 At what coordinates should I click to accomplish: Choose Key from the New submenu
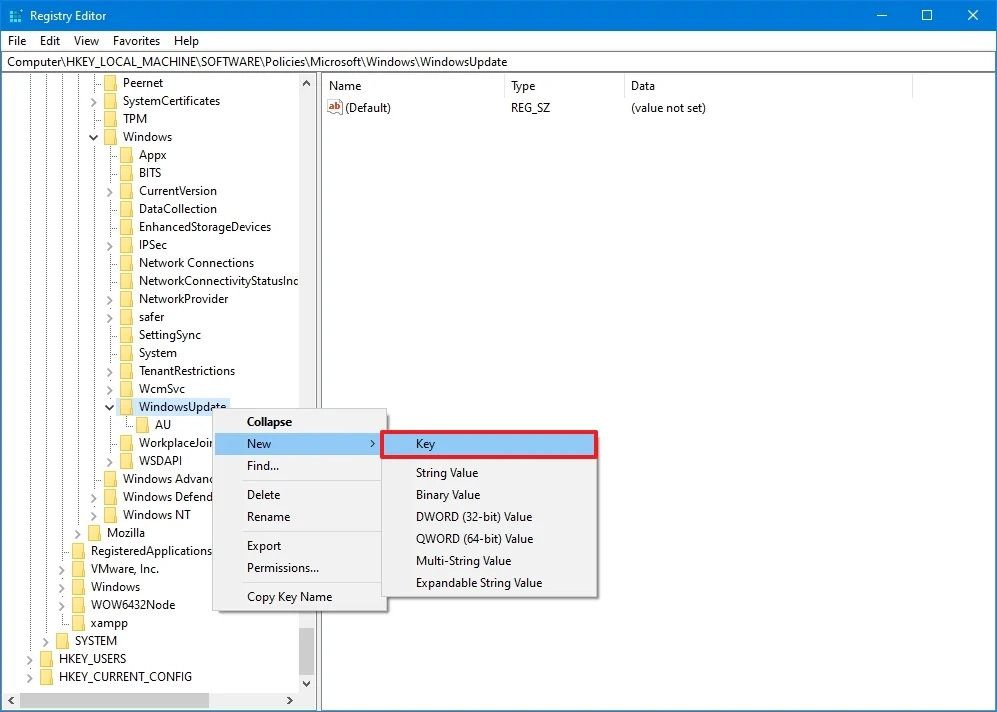(x=489, y=444)
